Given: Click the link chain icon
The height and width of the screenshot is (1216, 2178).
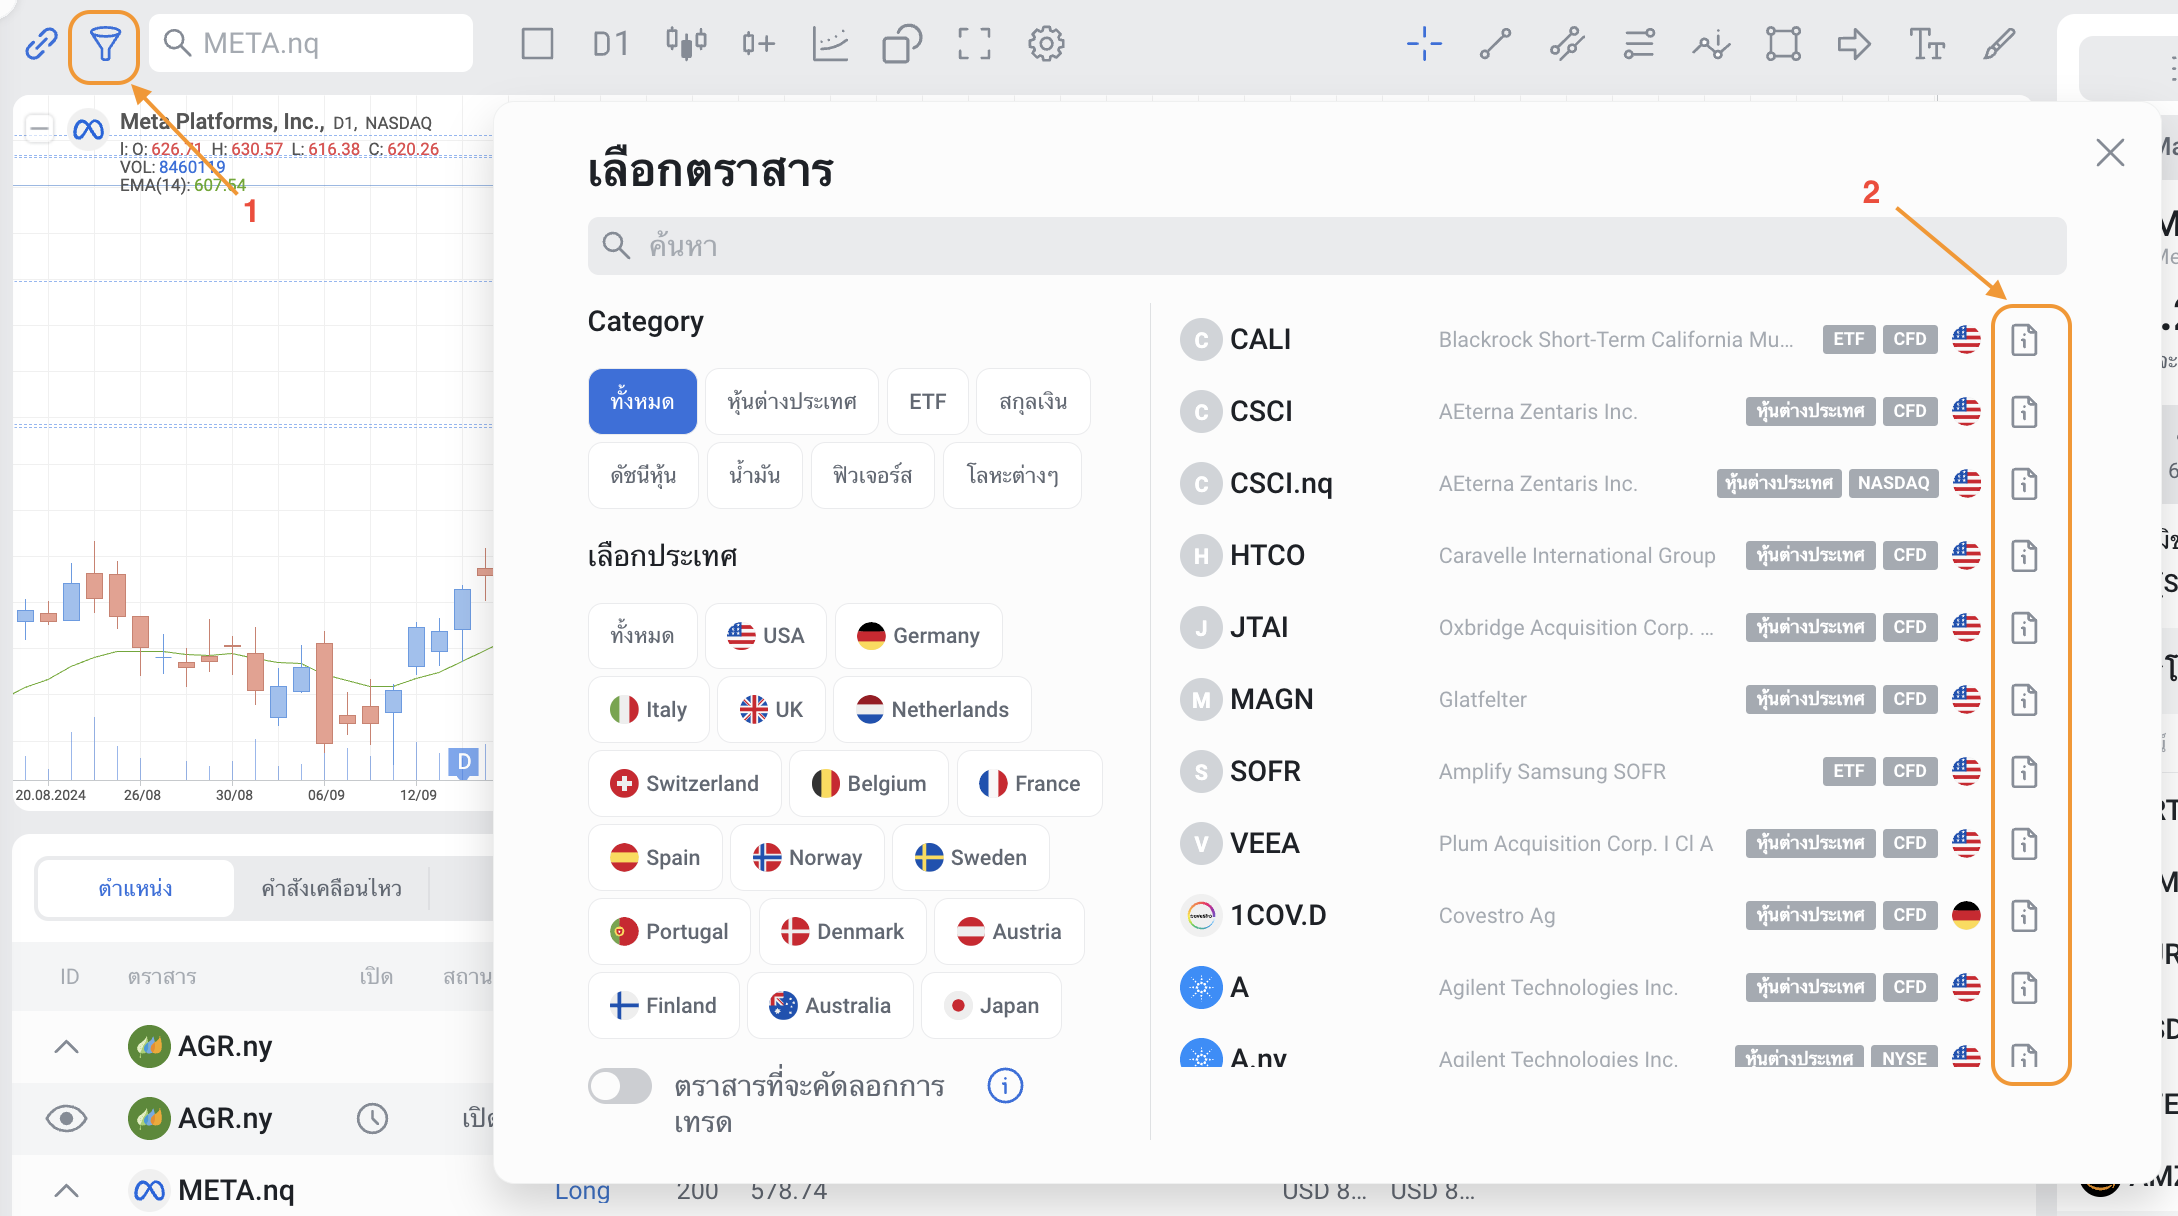Looking at the screenshot, I should 41,44.
